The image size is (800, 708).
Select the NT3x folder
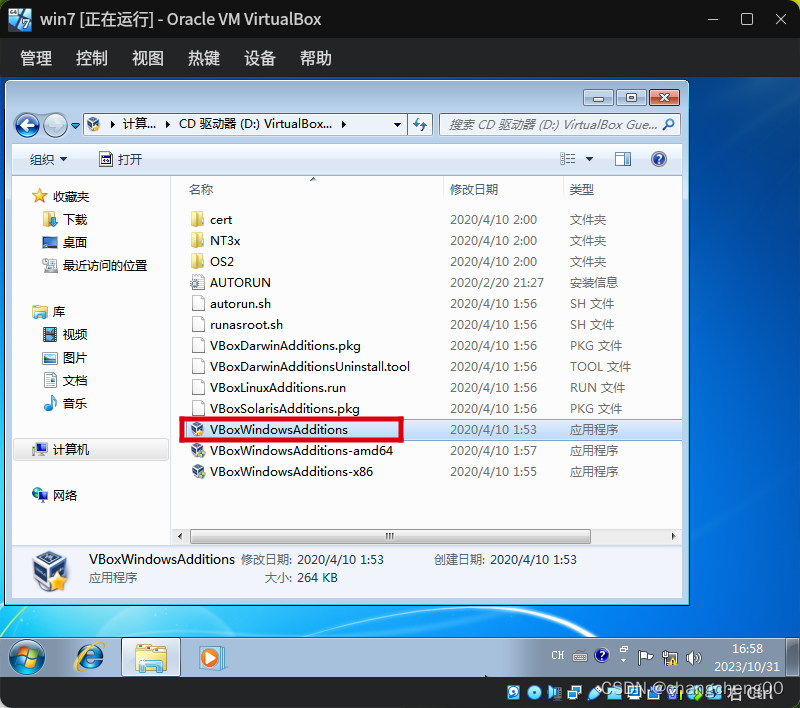point(225,240)
